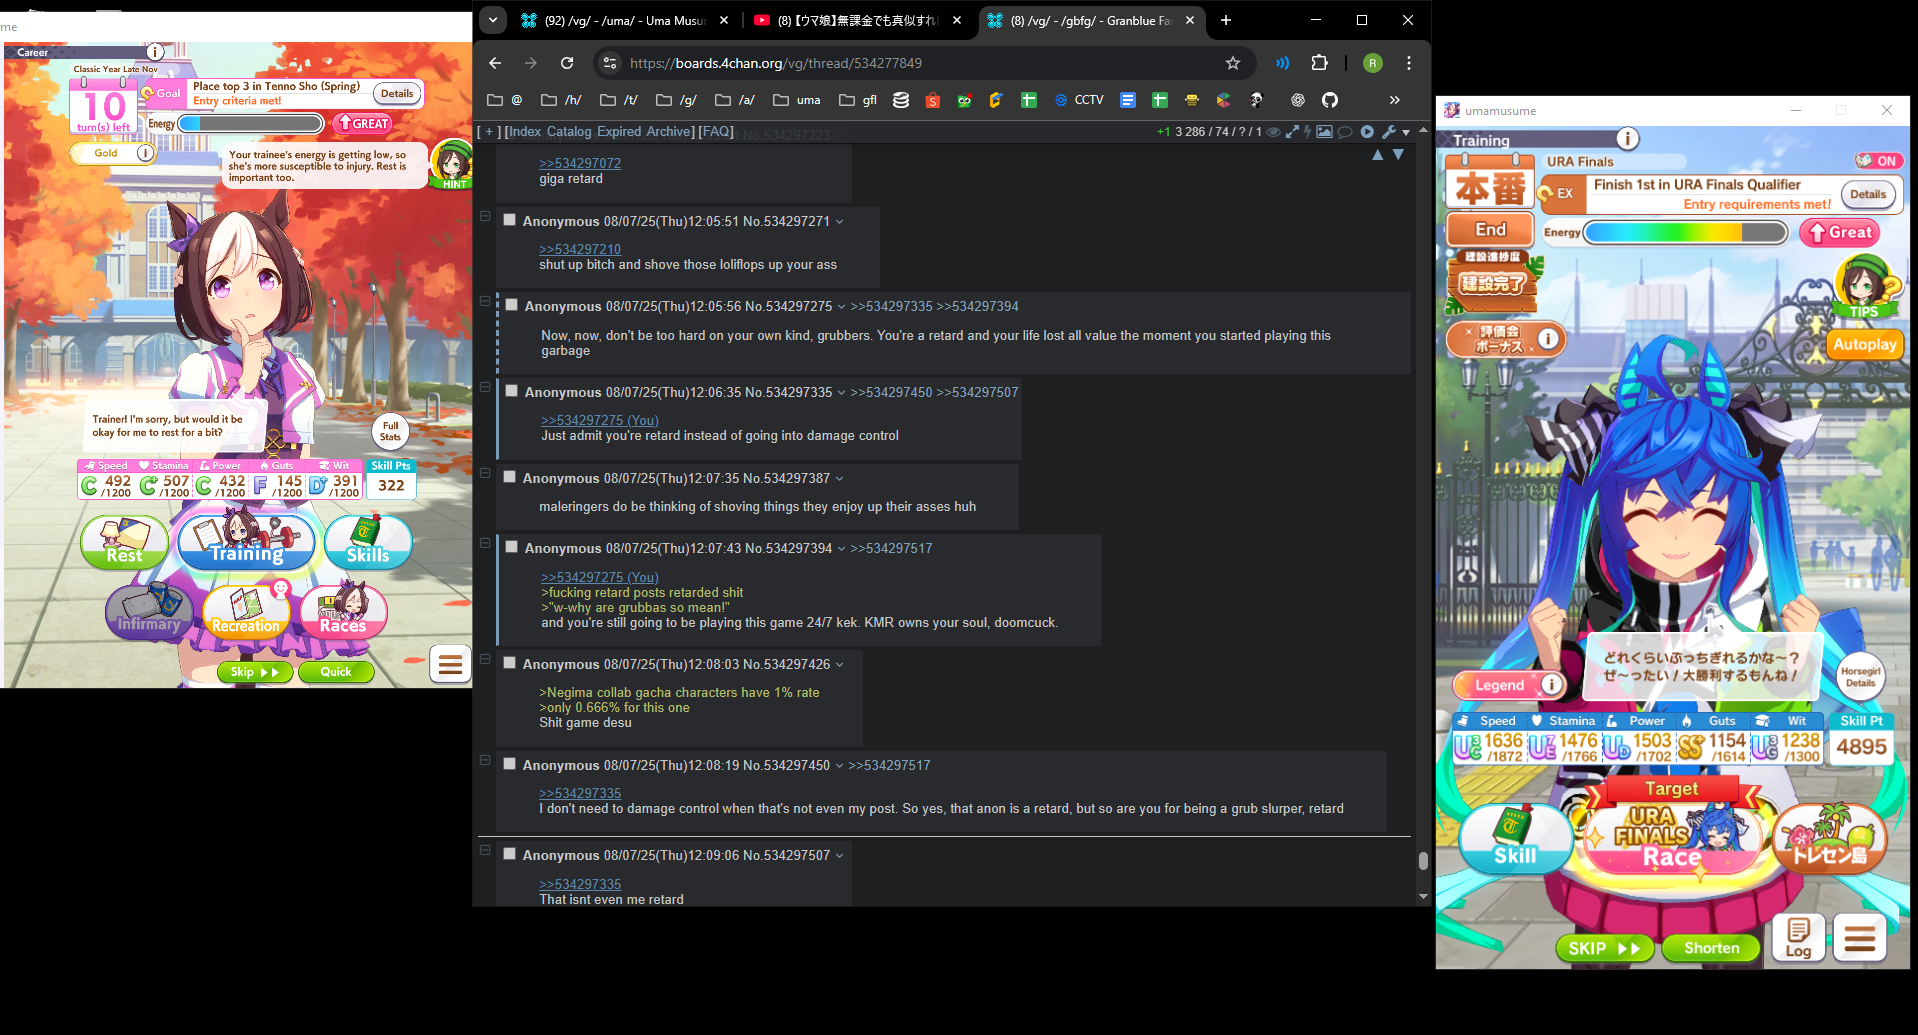Open the ChatGPT bookmark icon
Image resolution: width=1918 pixels, height=1035 pixels.
1297,100
